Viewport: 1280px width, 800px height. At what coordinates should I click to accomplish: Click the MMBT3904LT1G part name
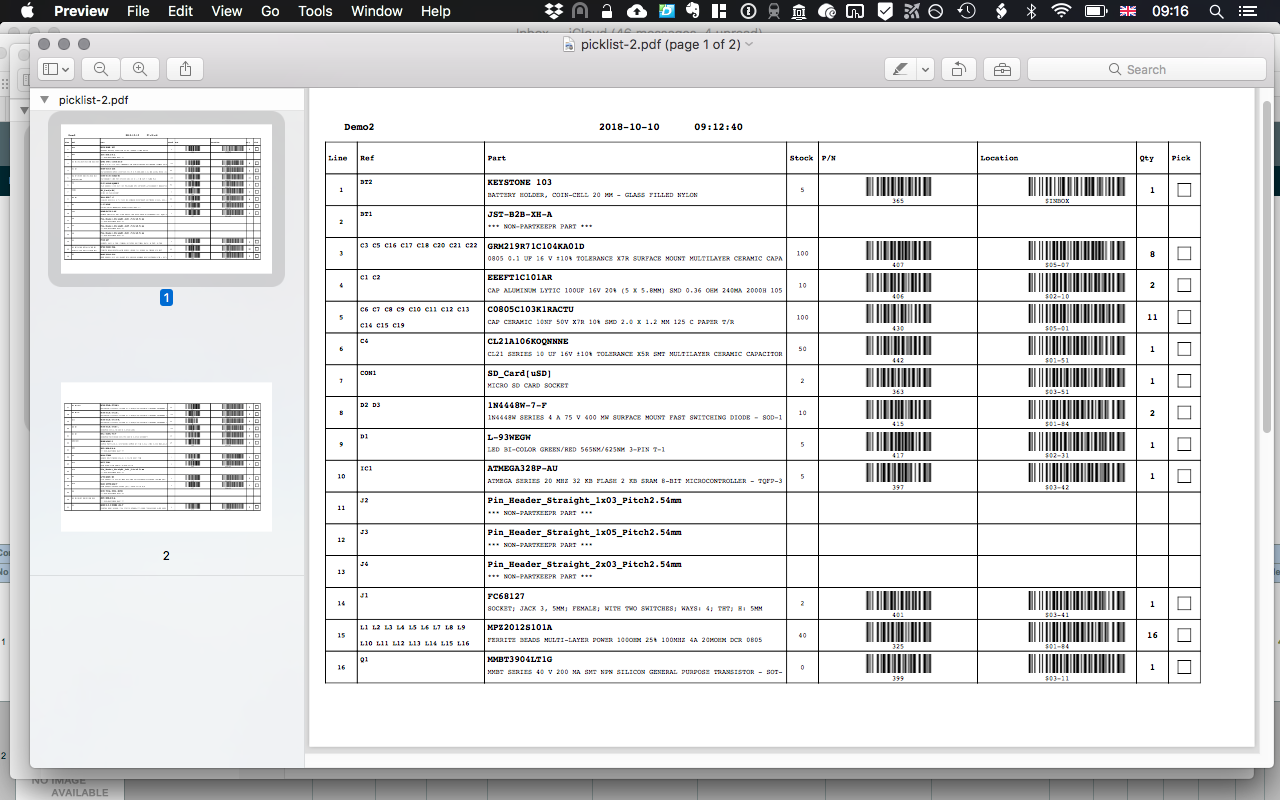(519, 659)
